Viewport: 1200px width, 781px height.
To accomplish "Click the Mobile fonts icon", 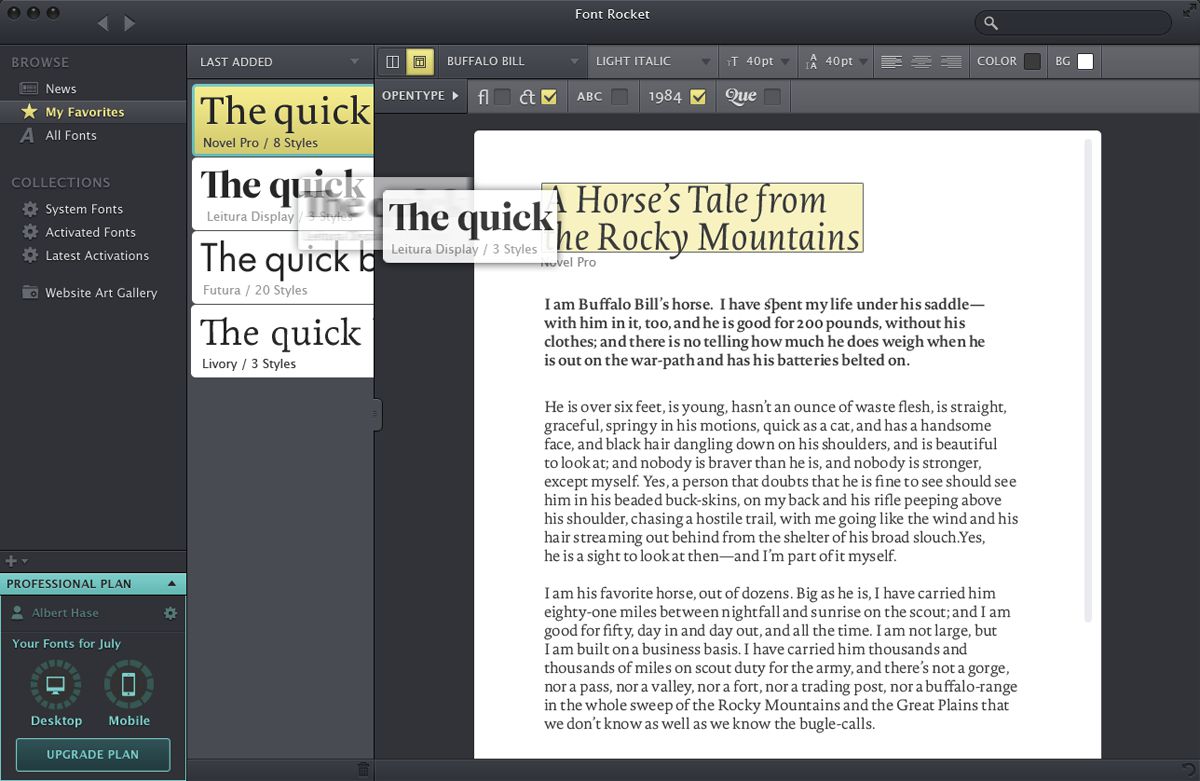I will (129, 686).
